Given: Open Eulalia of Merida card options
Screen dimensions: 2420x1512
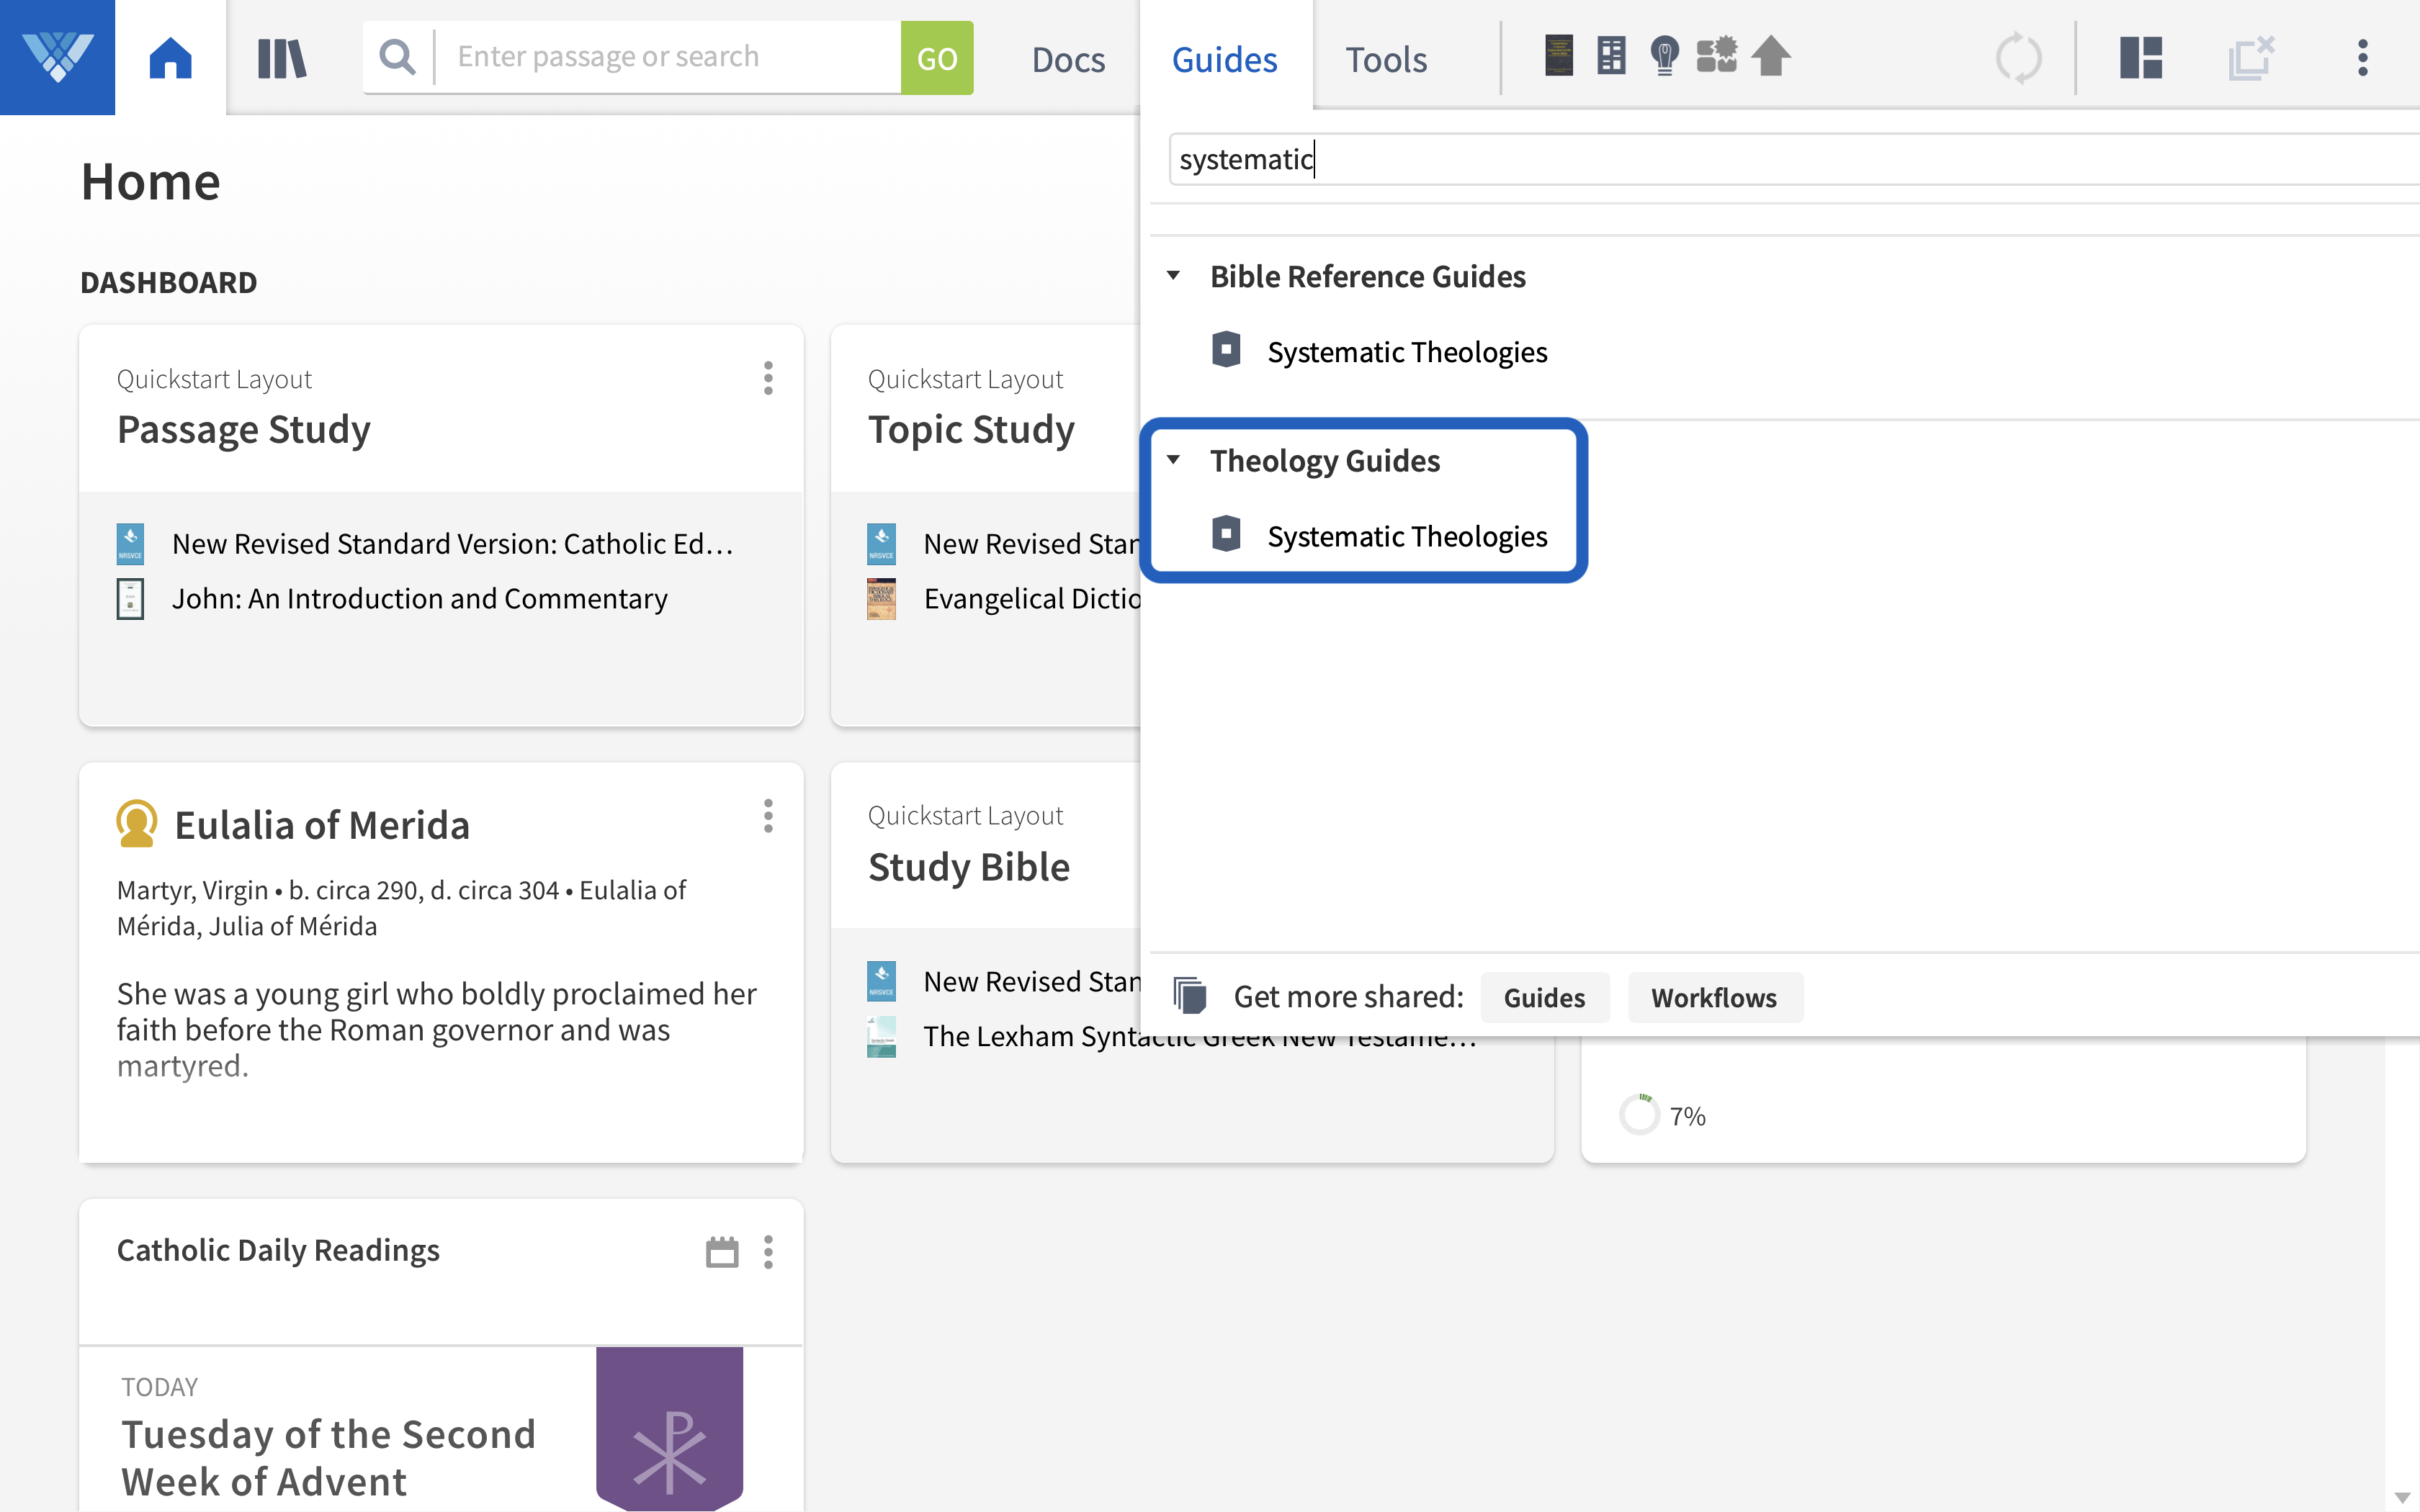Looking at the screenshot, I should [x=768, y=816].
